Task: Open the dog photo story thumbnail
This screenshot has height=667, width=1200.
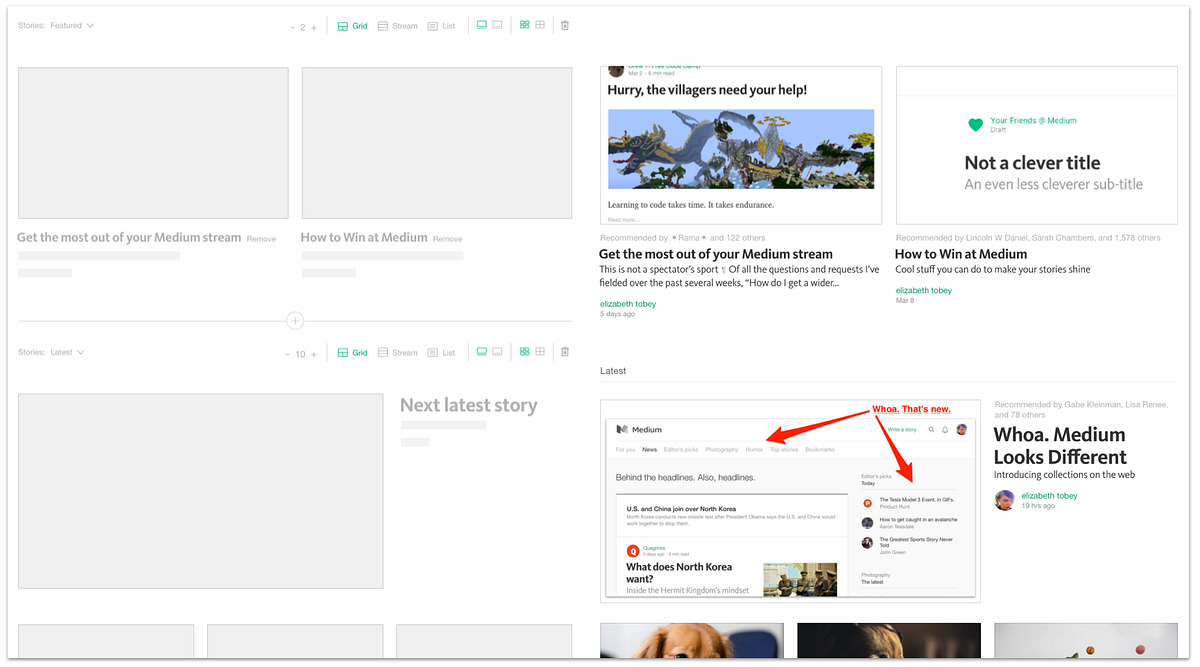Action: 690,641
